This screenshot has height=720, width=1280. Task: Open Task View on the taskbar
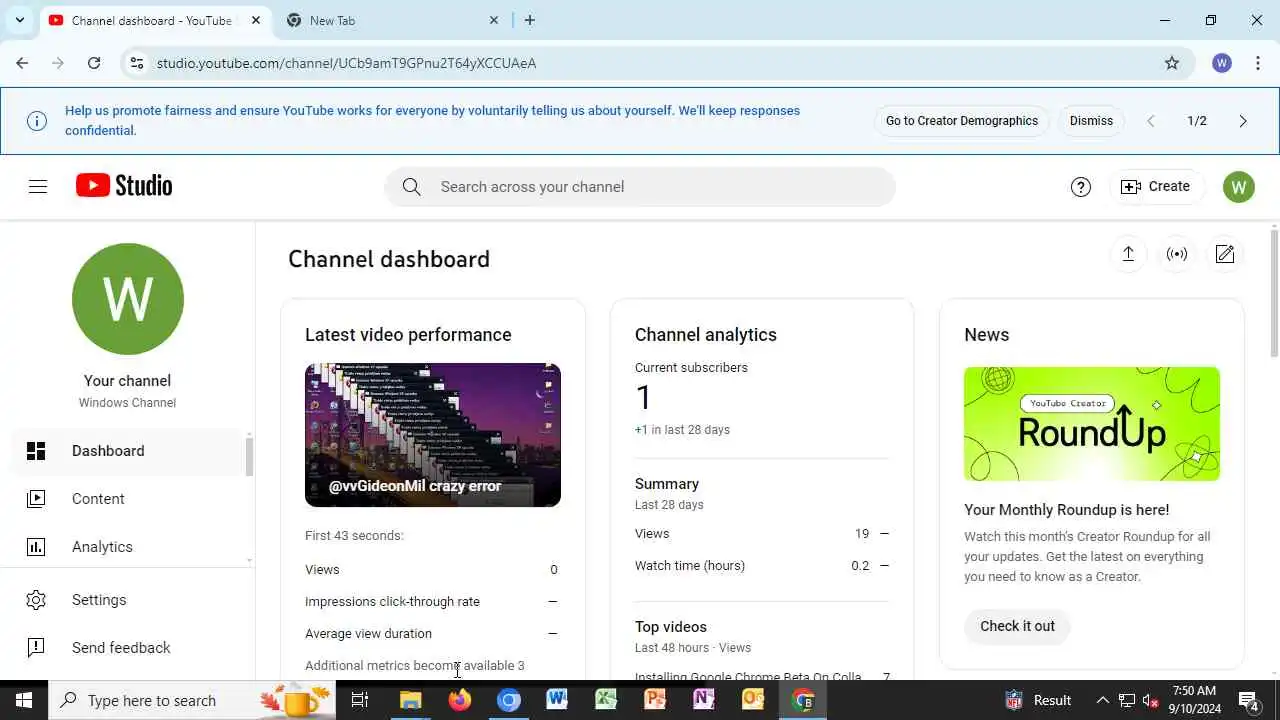click(x=360, y=700)
